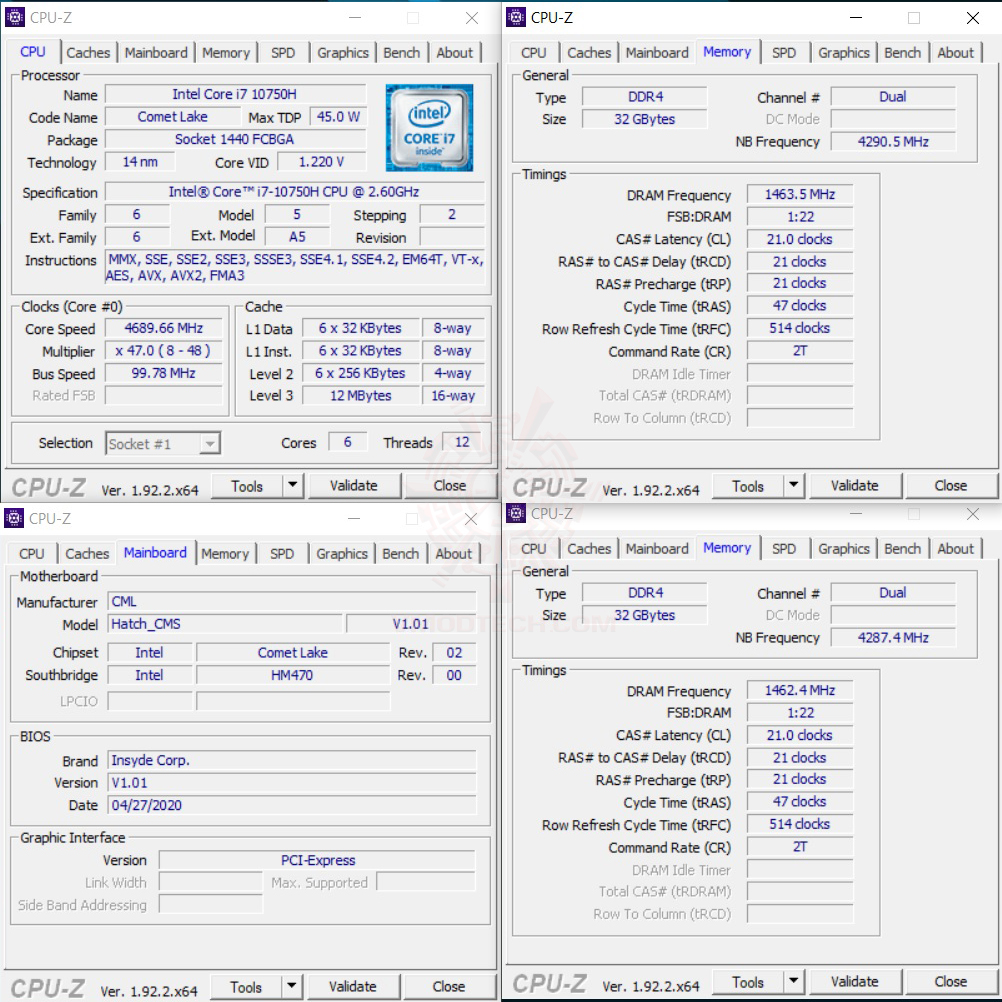Image resolution: width=1002 pixels, height=1002 pixels.
Task: Click Tools button in bottom-right Memory window
Action: point(748,982)
